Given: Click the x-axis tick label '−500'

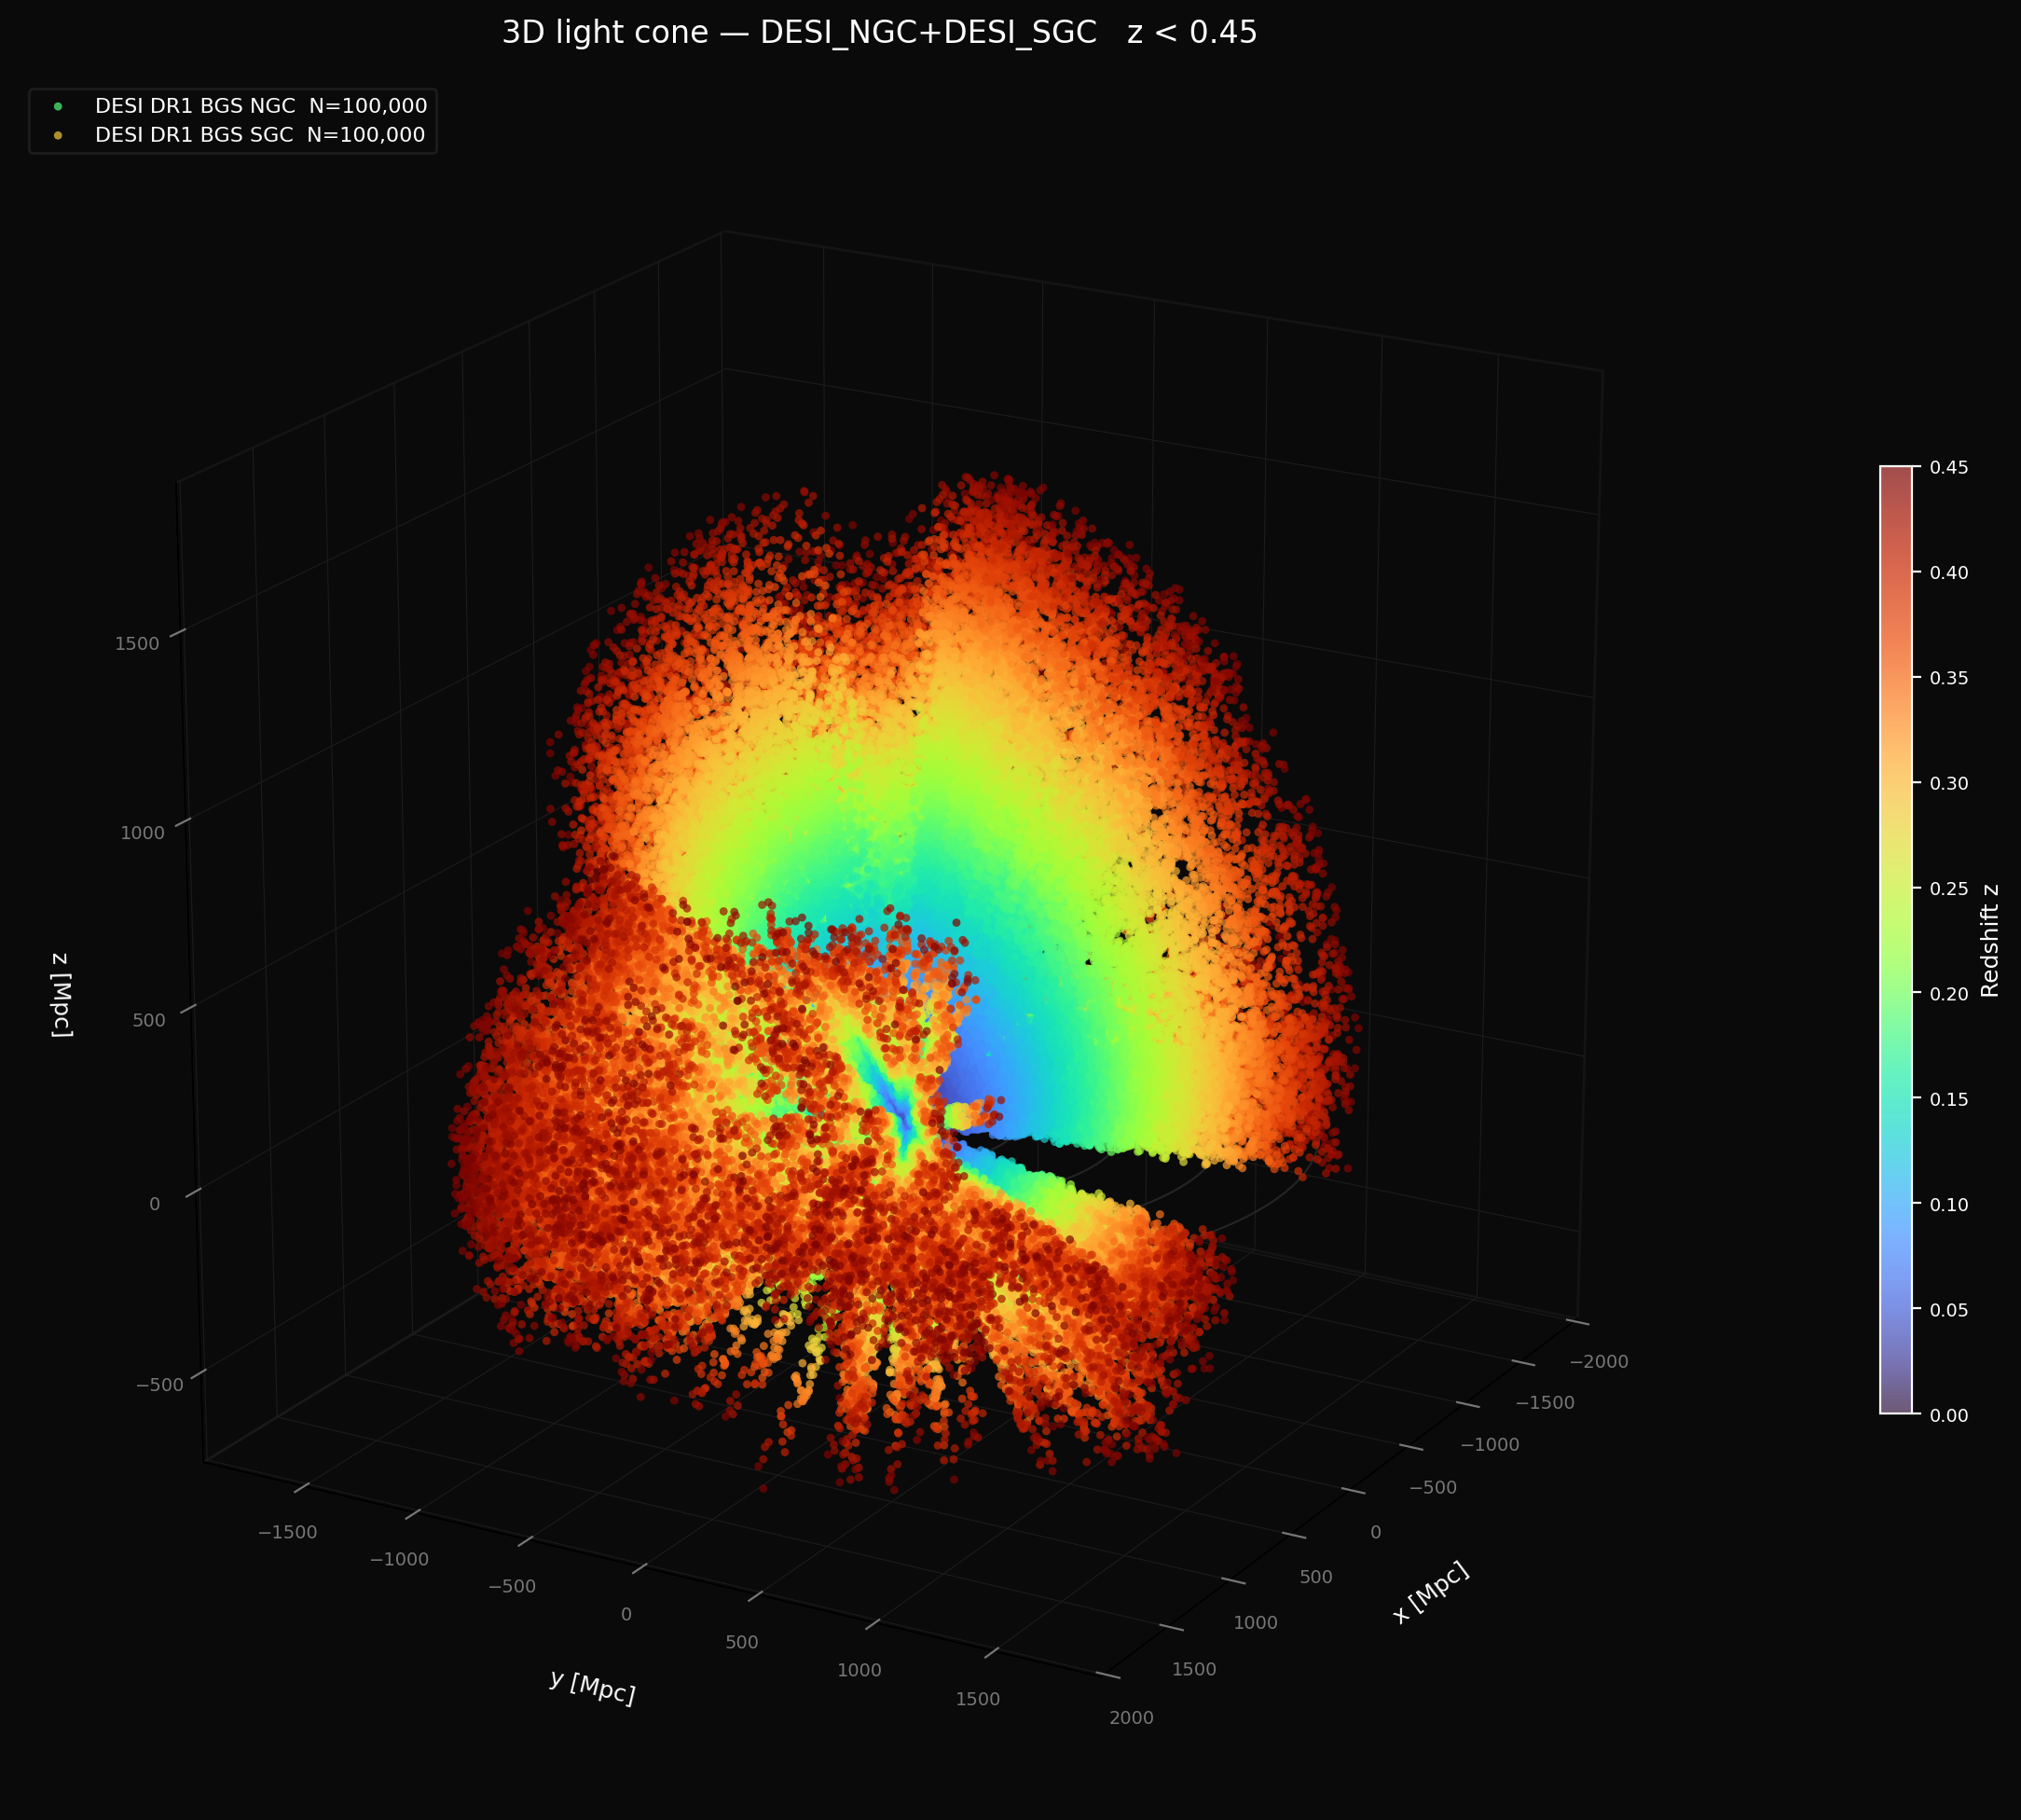Looking at the screenshot, I should pos(1433,1488).
